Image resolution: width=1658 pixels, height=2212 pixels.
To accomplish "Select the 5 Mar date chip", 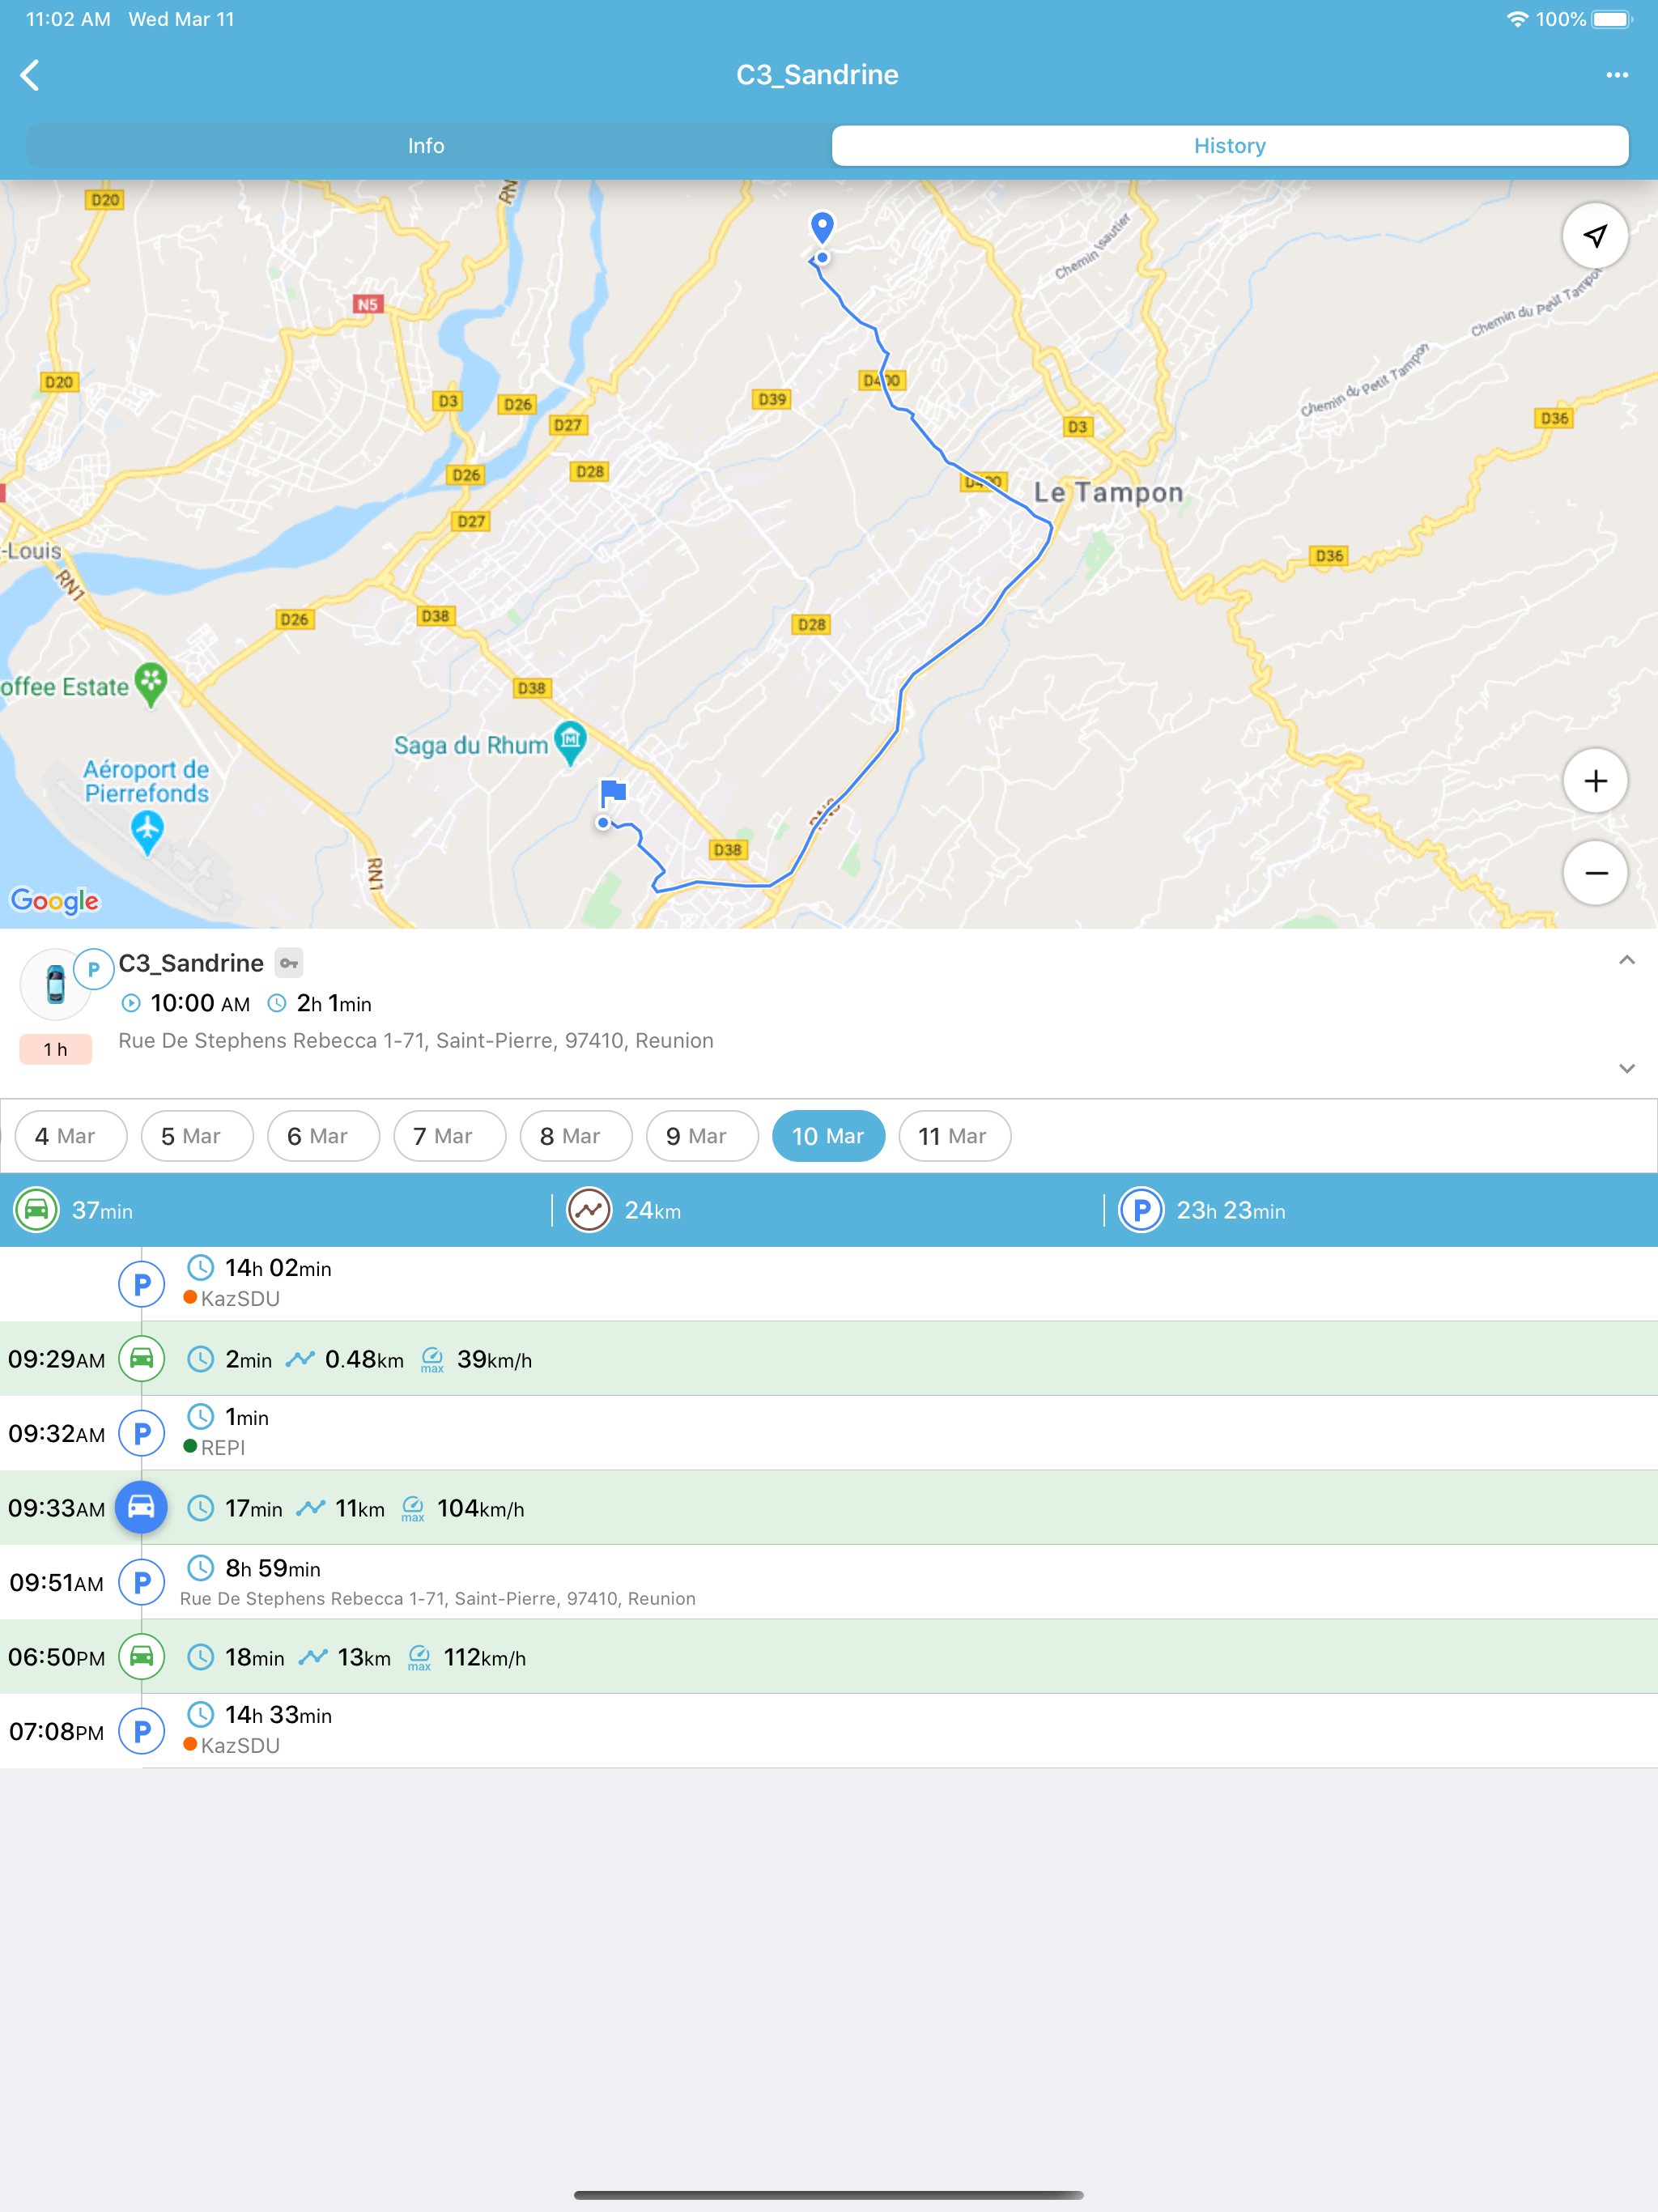I will (197, 1136).
